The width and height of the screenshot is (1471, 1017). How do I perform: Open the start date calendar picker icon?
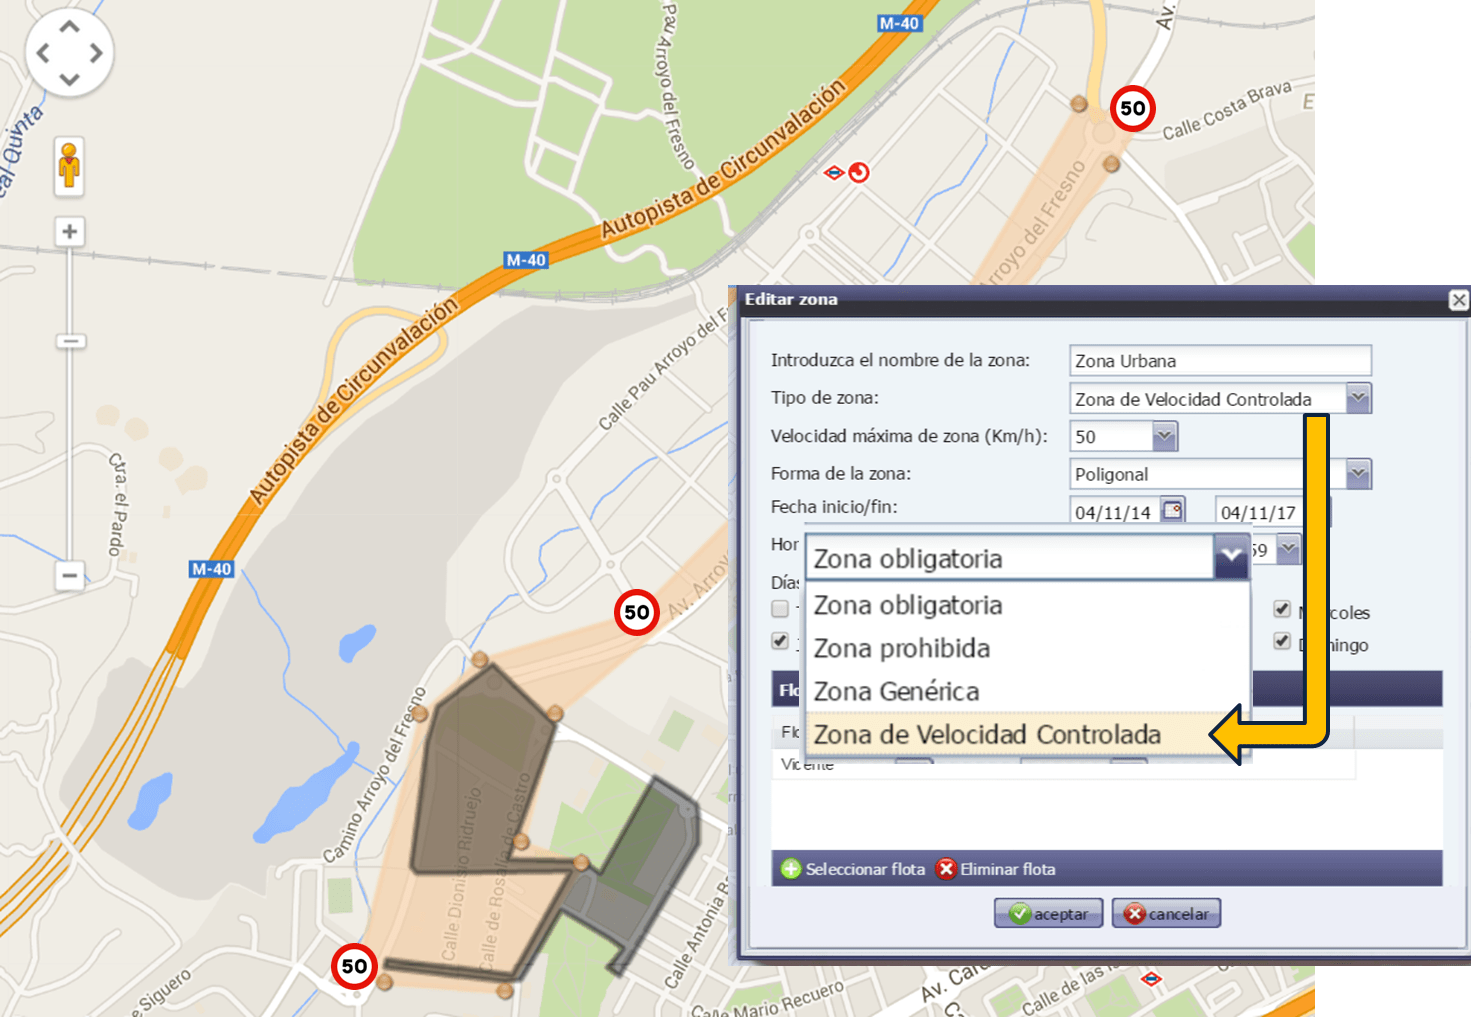tap(1173, 511)
